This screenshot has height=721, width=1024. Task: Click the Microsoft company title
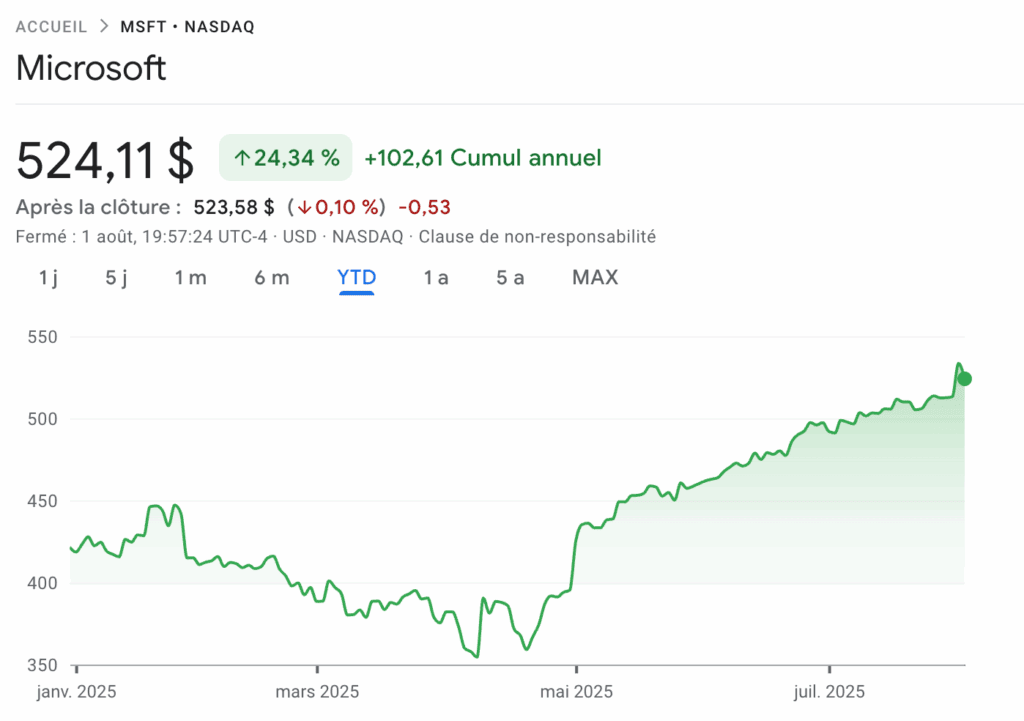click(x=91, y=68)
